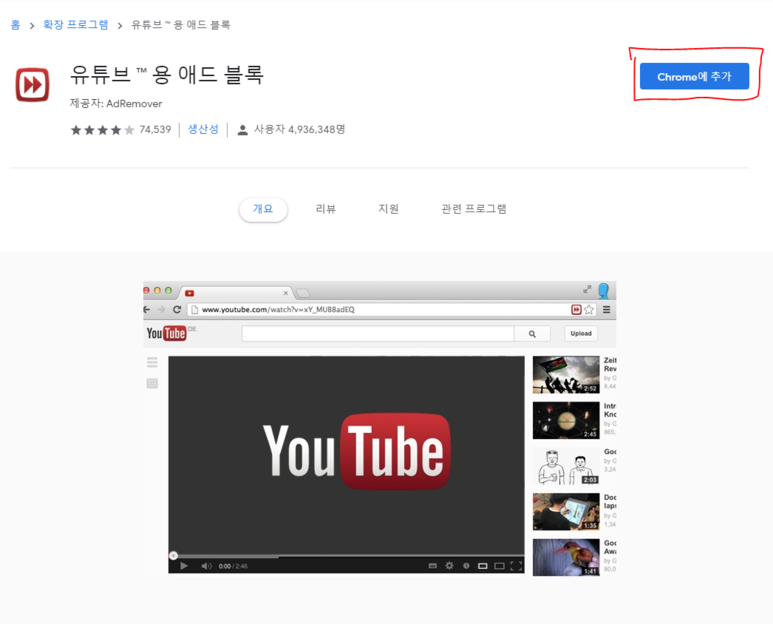The width and height of the screenshot is (773, 624).
Task: Open the bird video thumbnail 1:41
Action: point(566,557)
